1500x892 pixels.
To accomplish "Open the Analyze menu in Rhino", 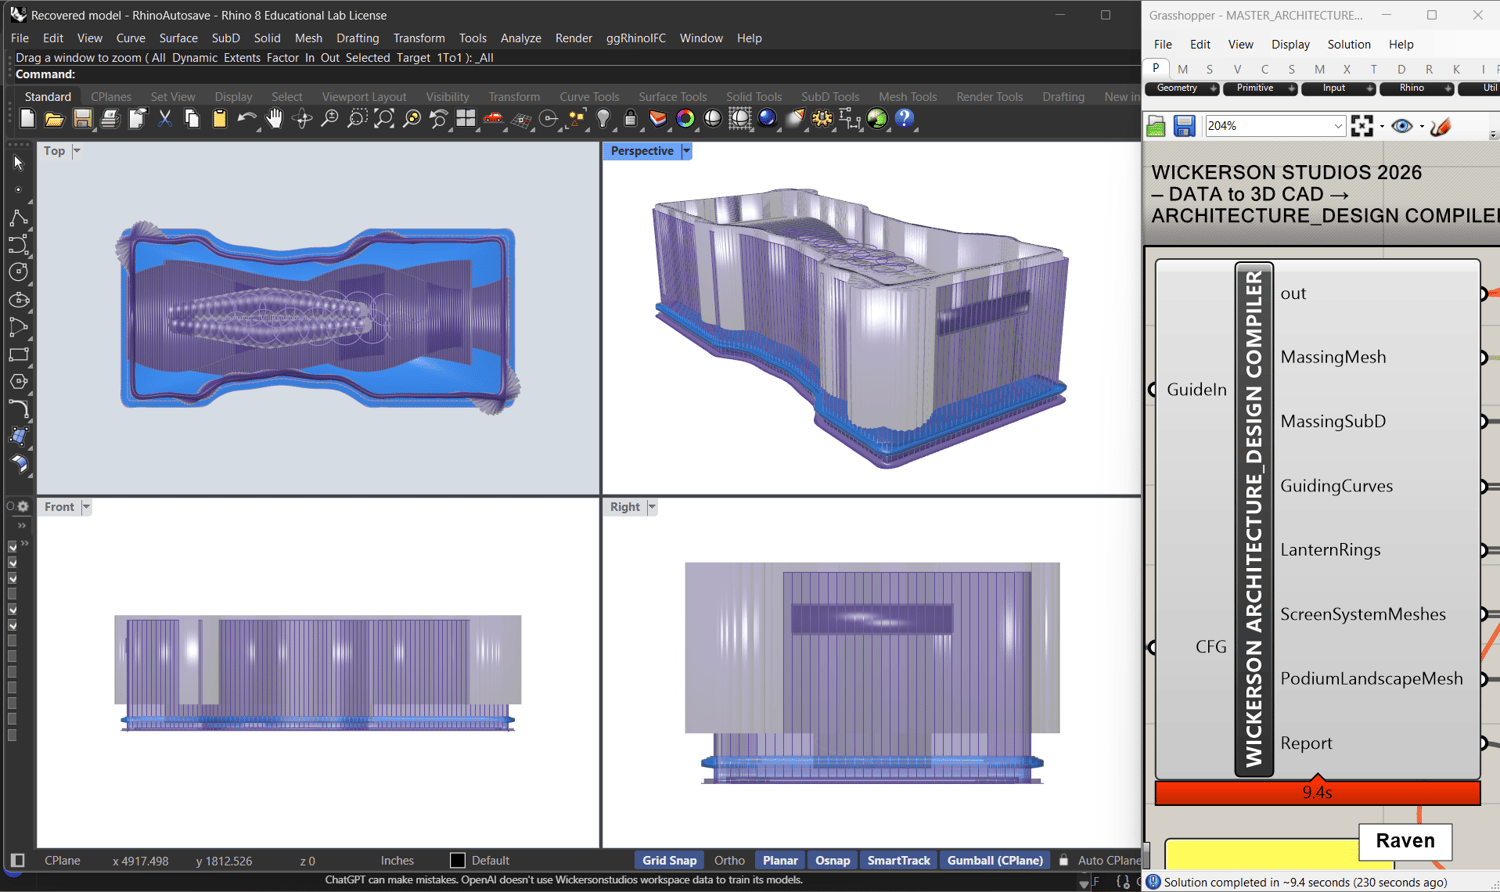I will [520, 38].
